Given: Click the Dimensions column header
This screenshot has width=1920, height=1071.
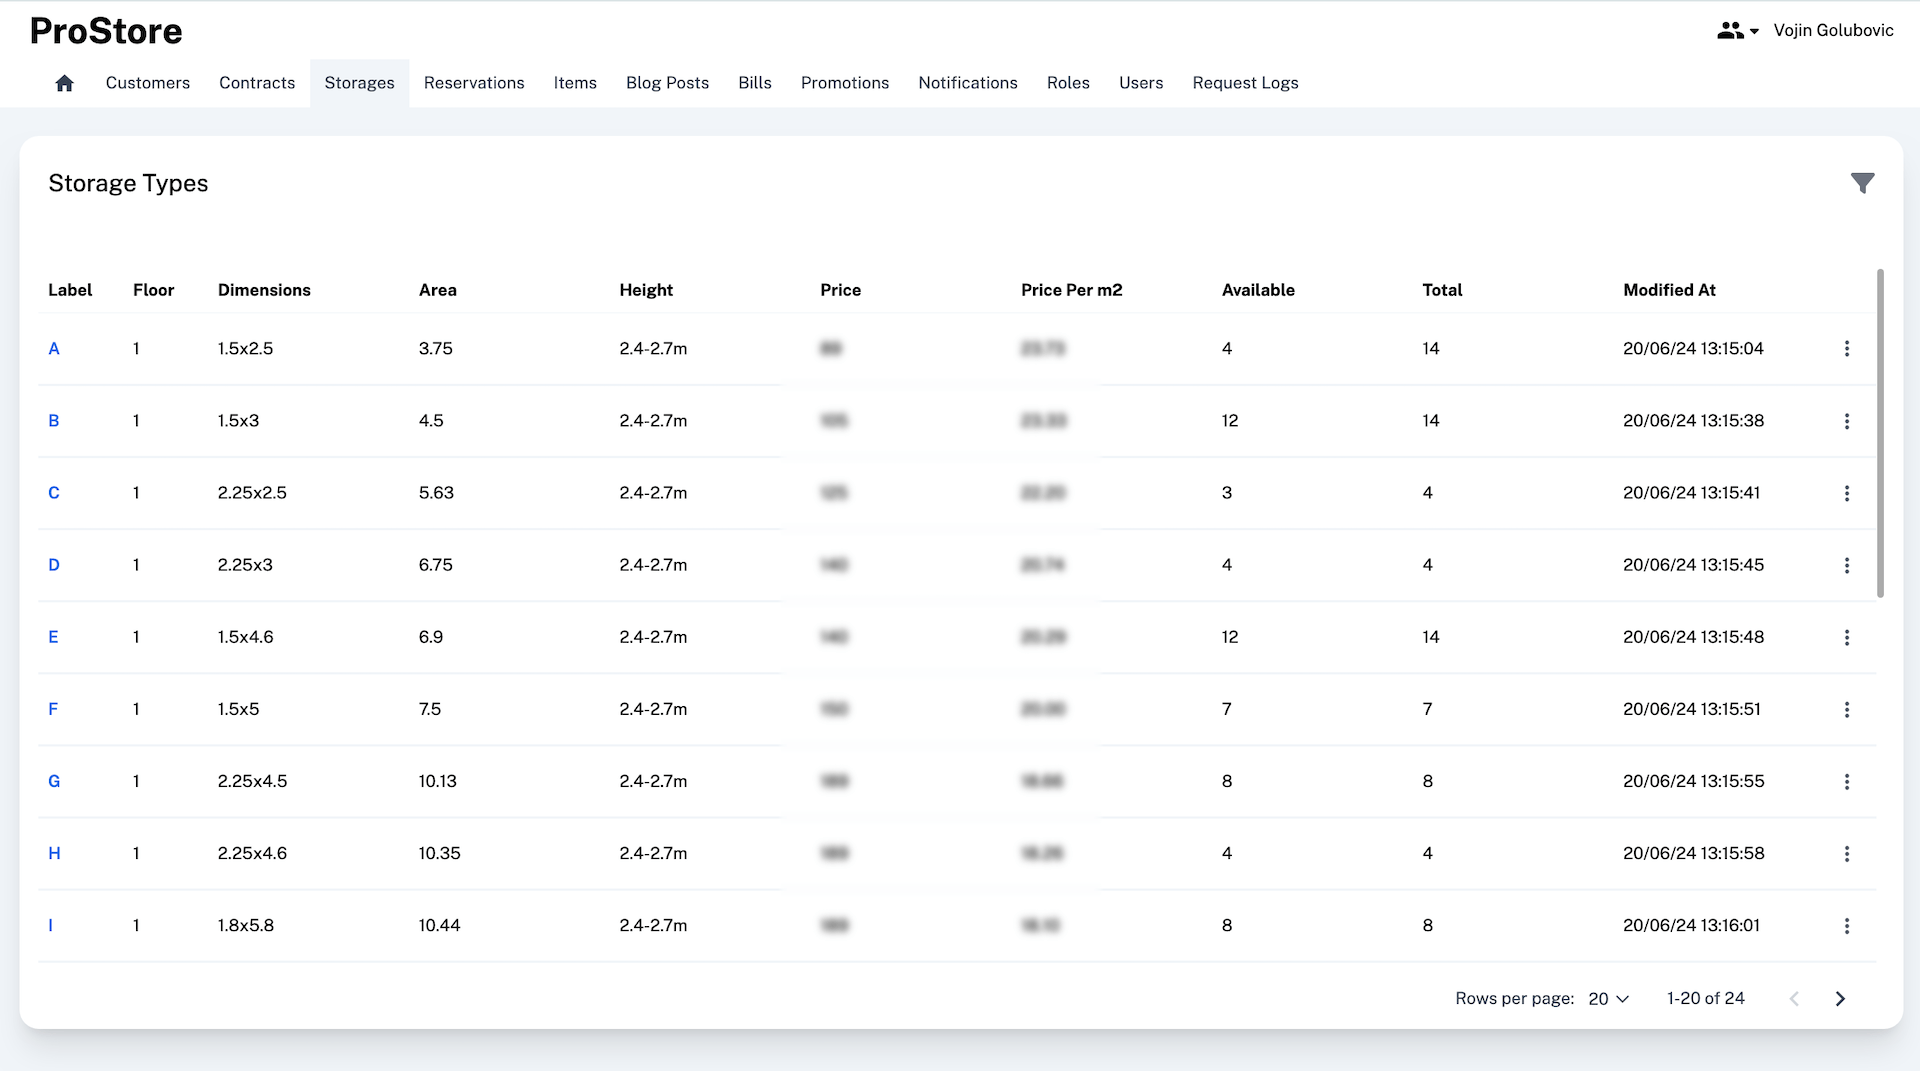Looking at the screenshot, I should (264, 290).
